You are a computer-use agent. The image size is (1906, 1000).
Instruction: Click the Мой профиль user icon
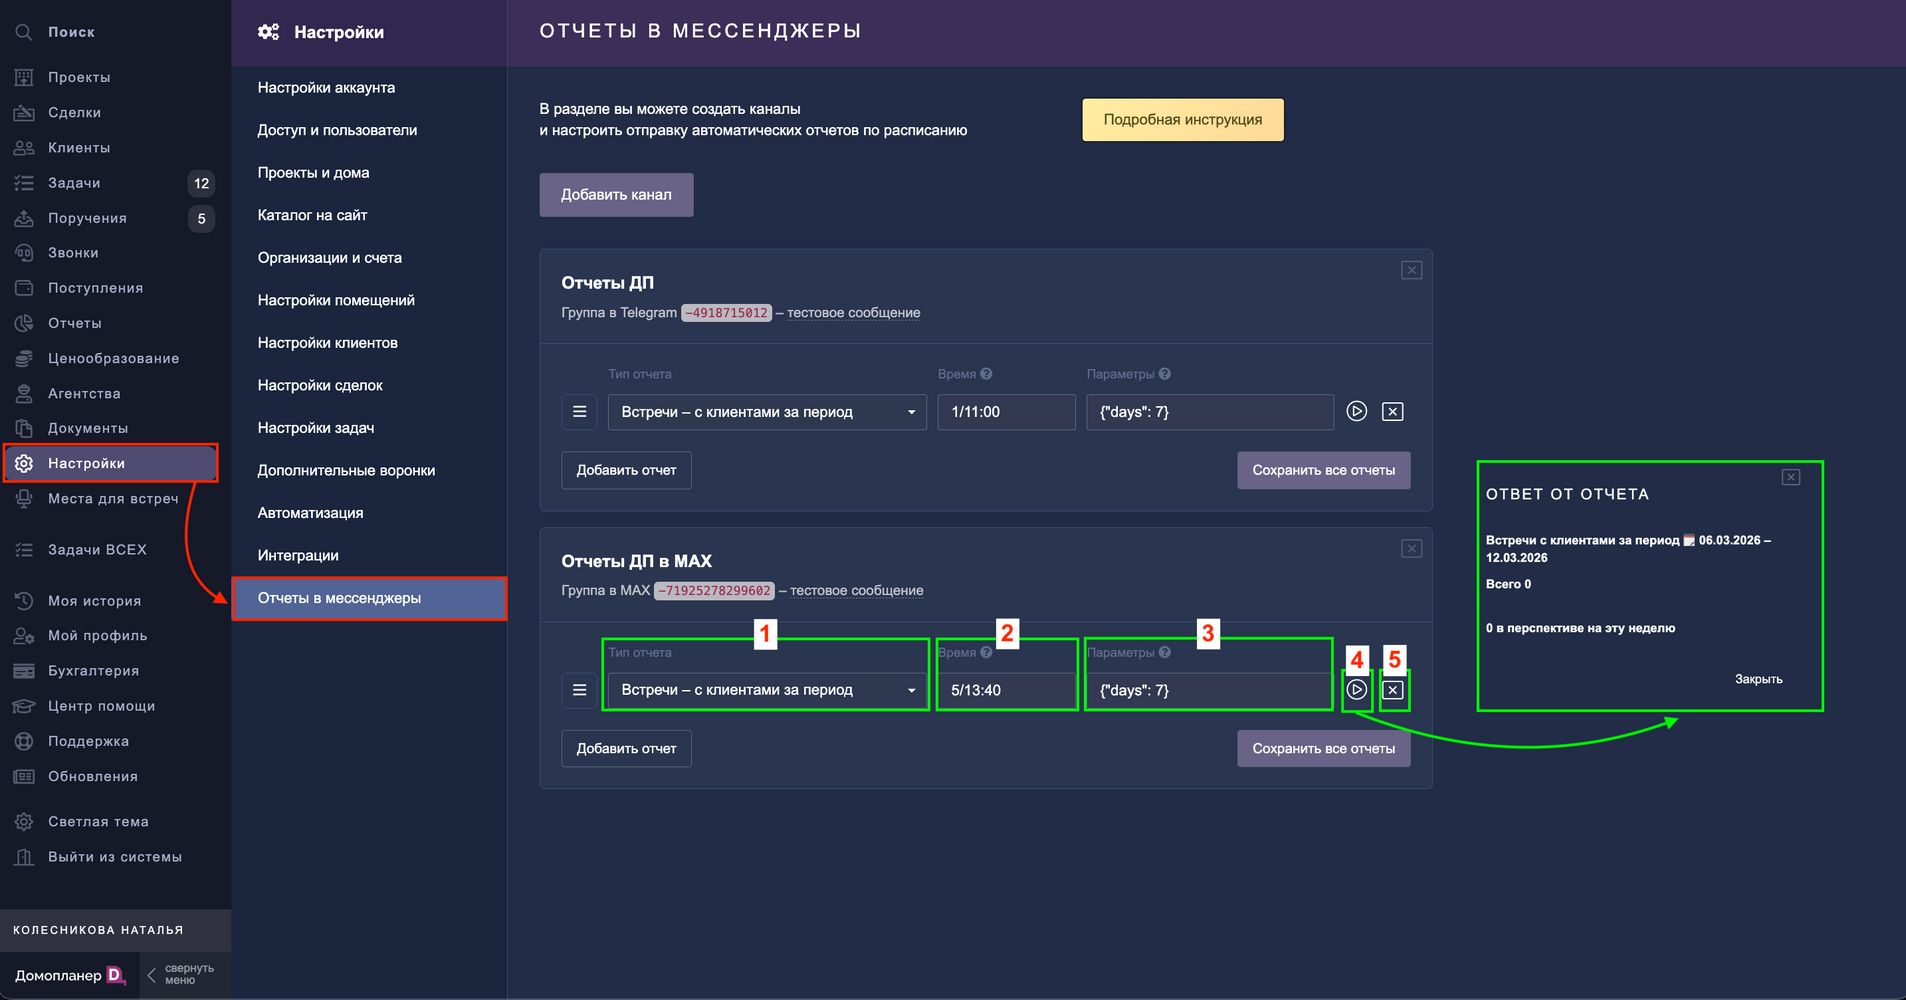[23, 636]
